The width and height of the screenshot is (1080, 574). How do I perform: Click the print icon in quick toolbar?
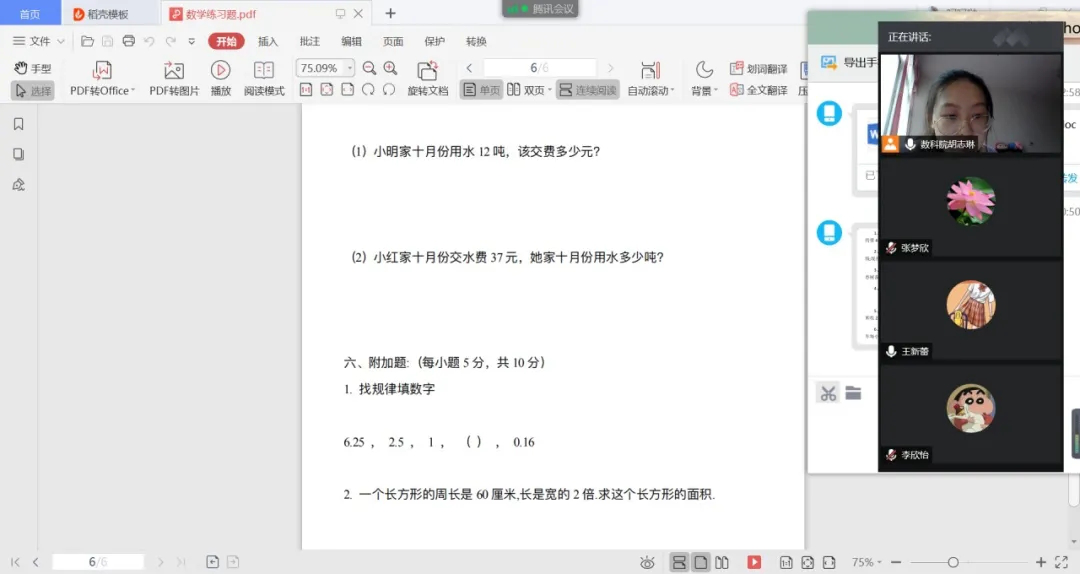pos(128,41)
